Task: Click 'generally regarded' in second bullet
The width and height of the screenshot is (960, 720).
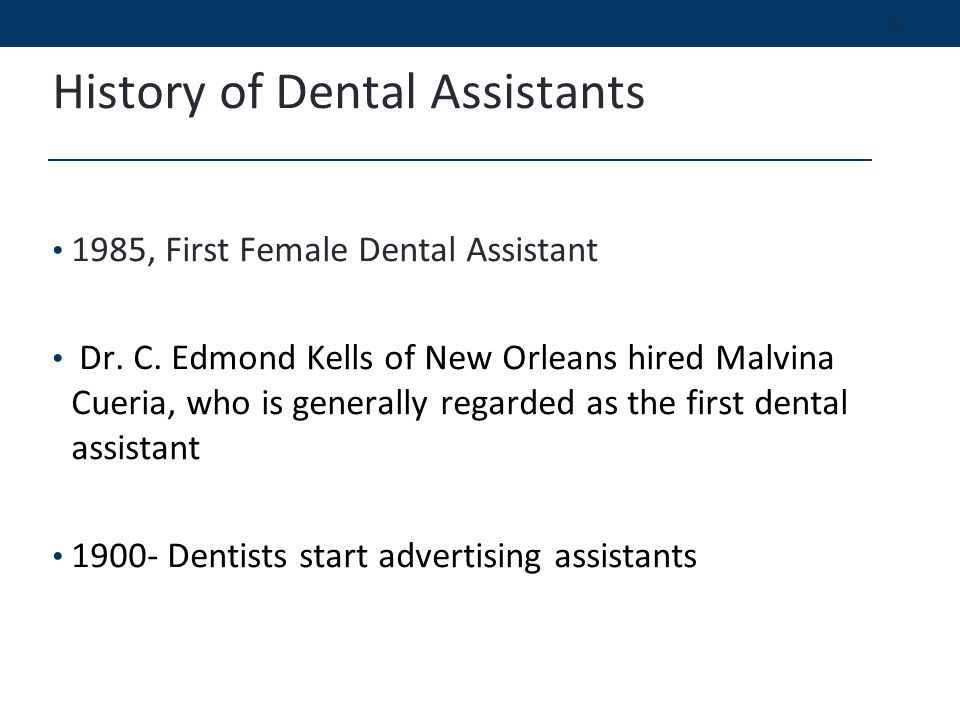Action: click(x=433, y=405)
